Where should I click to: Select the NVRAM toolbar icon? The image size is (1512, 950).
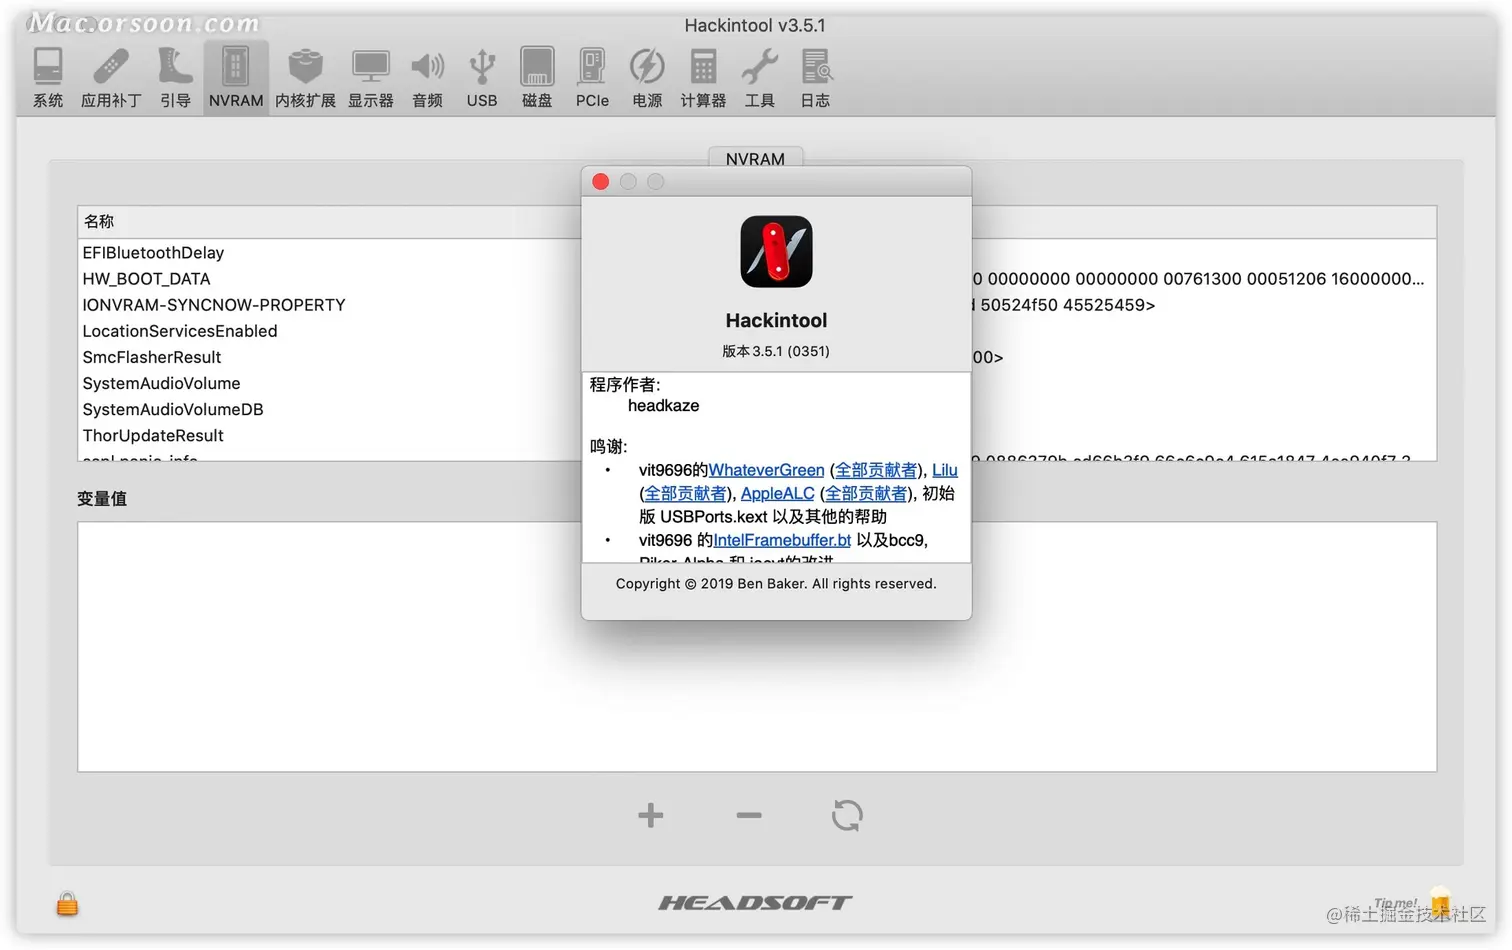coord(236,77)
